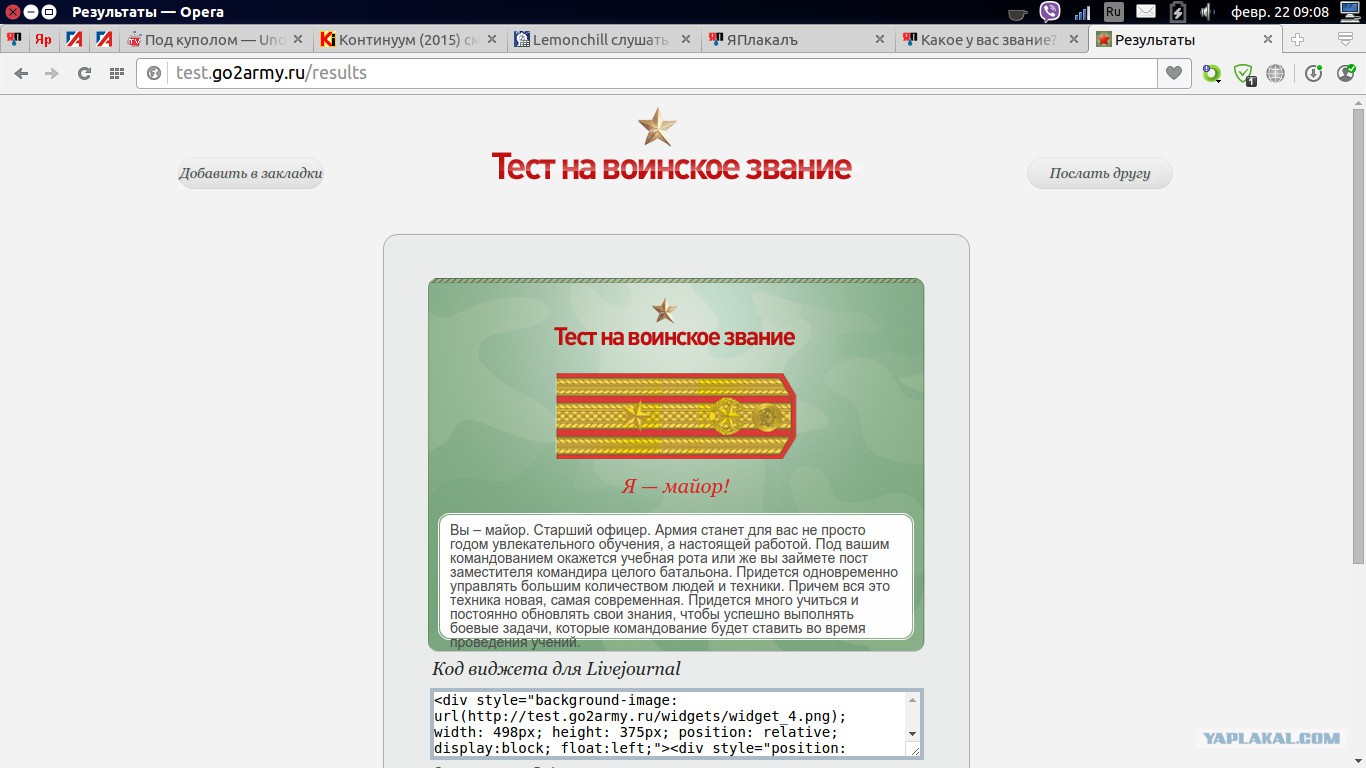This screenshot has width=1366, height=768.
Task: Switch to the Lemonchill слушать tab
Action: point(600,40)
